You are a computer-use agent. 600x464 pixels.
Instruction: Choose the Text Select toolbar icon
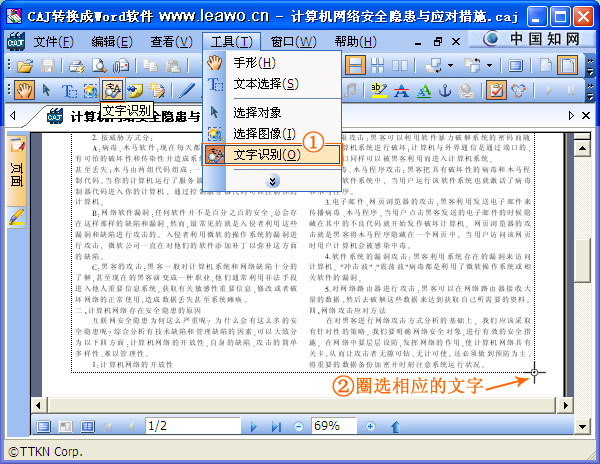69,91
